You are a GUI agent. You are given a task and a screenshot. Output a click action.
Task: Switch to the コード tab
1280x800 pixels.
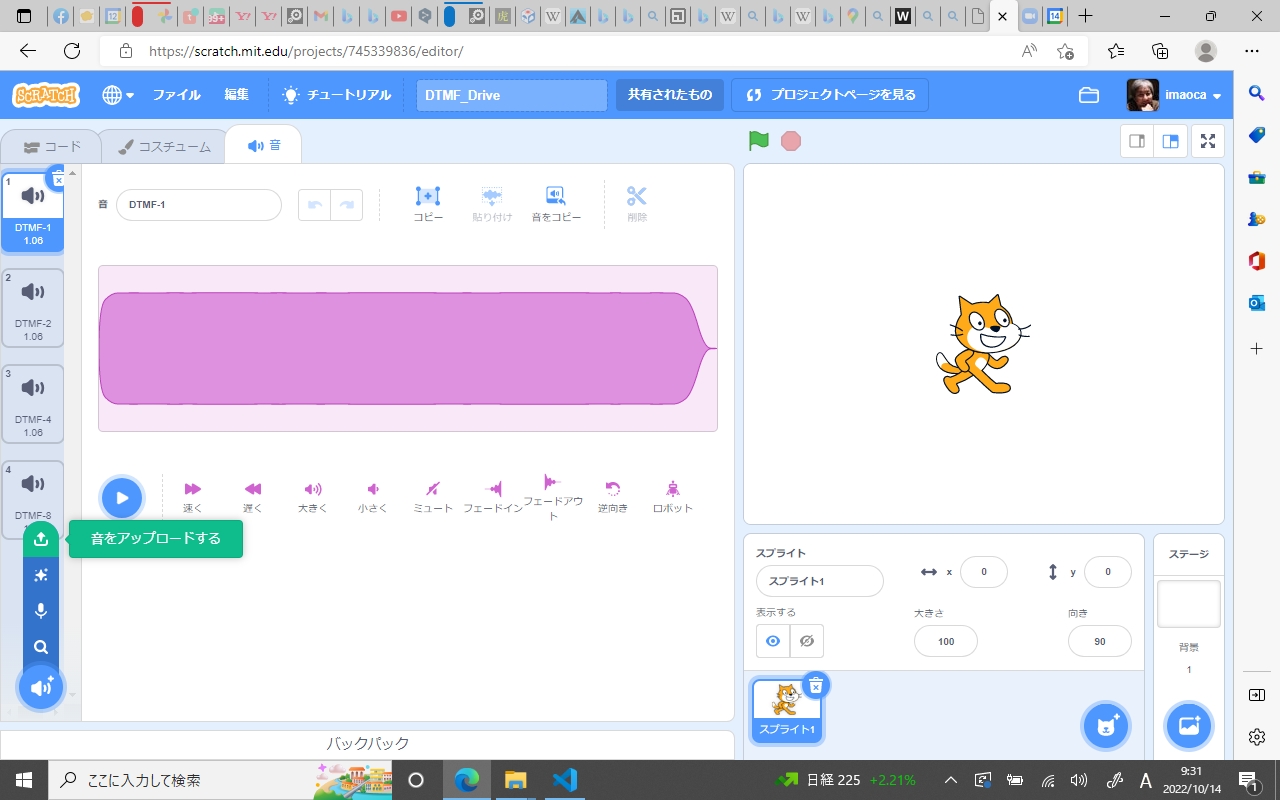[52, 146]
